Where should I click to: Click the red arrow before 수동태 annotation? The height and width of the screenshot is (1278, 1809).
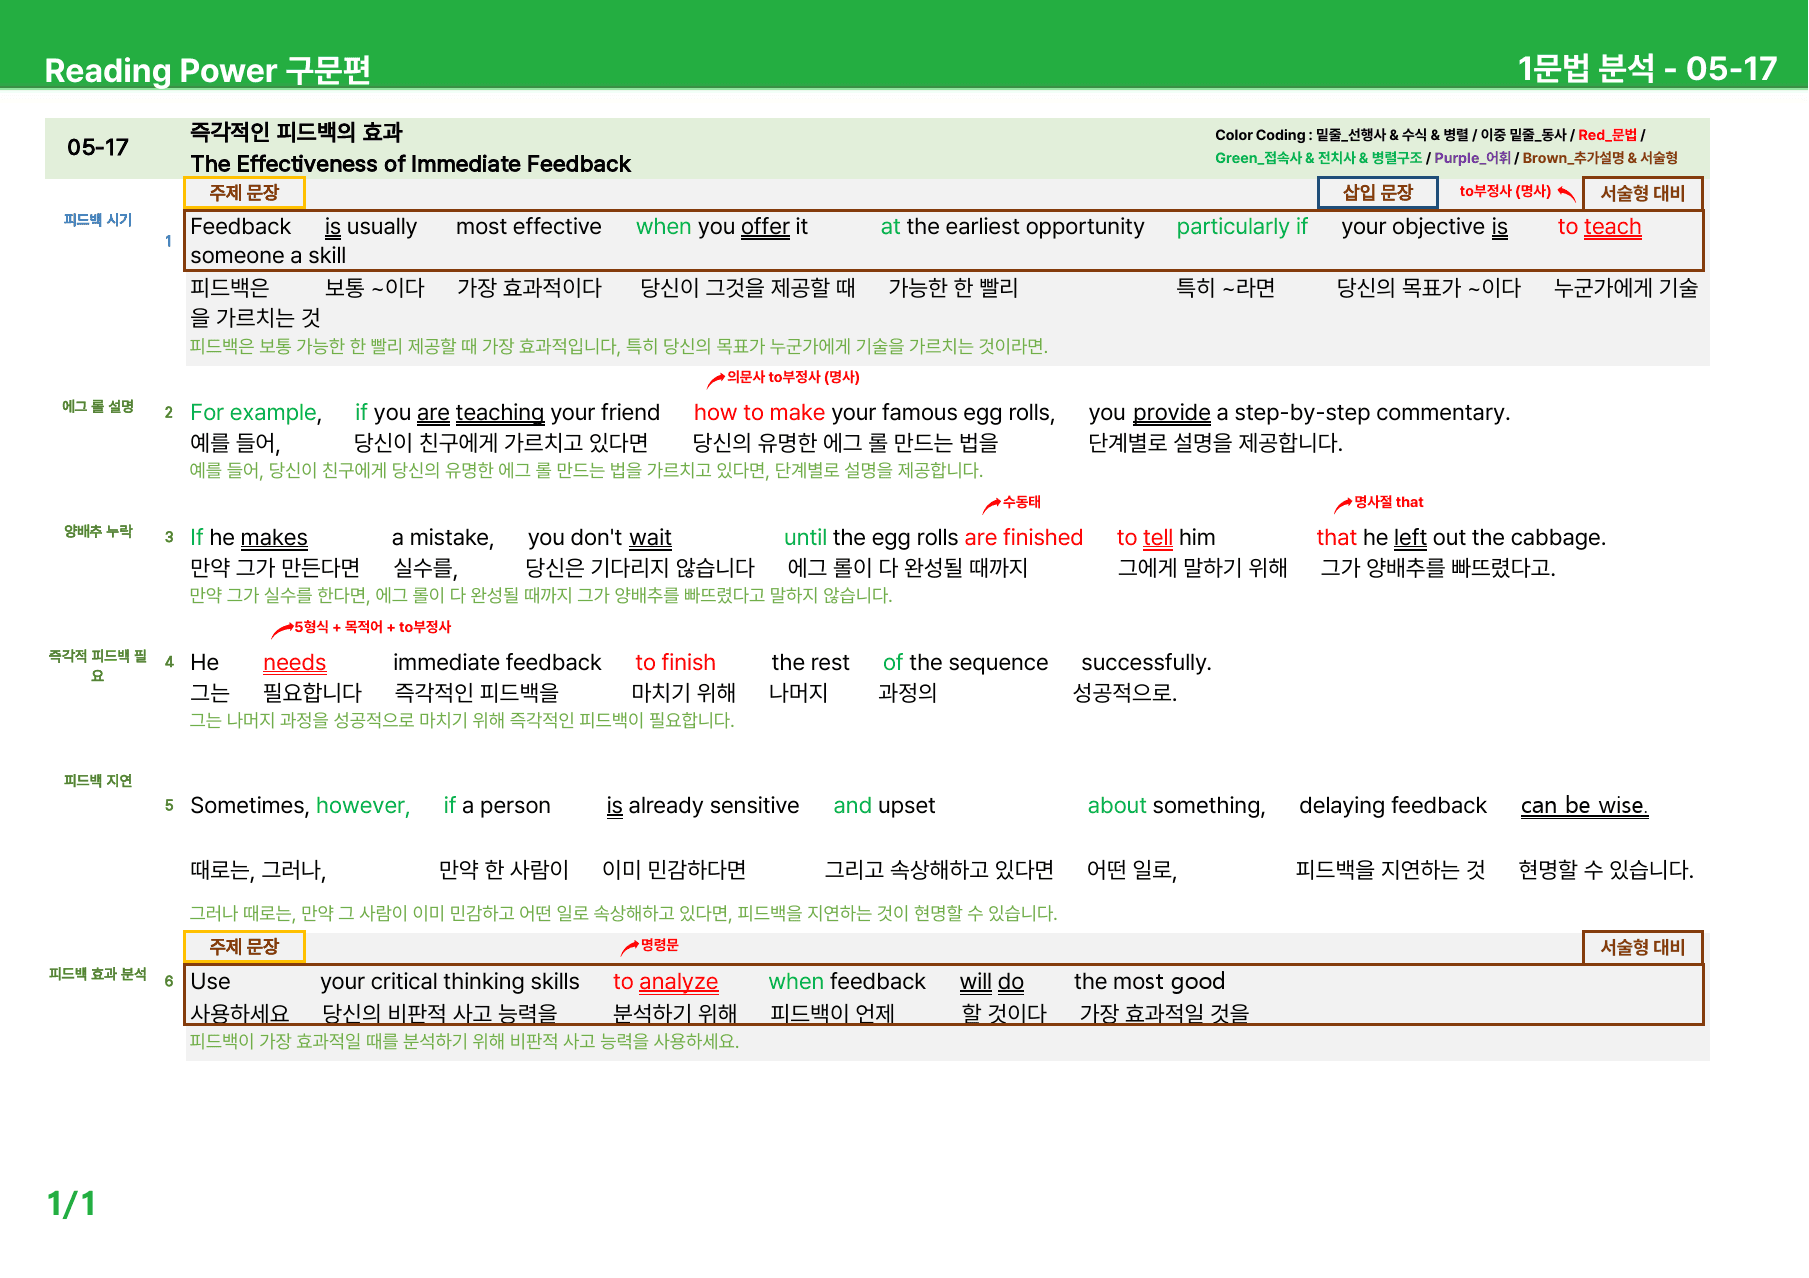coord(992,504)
